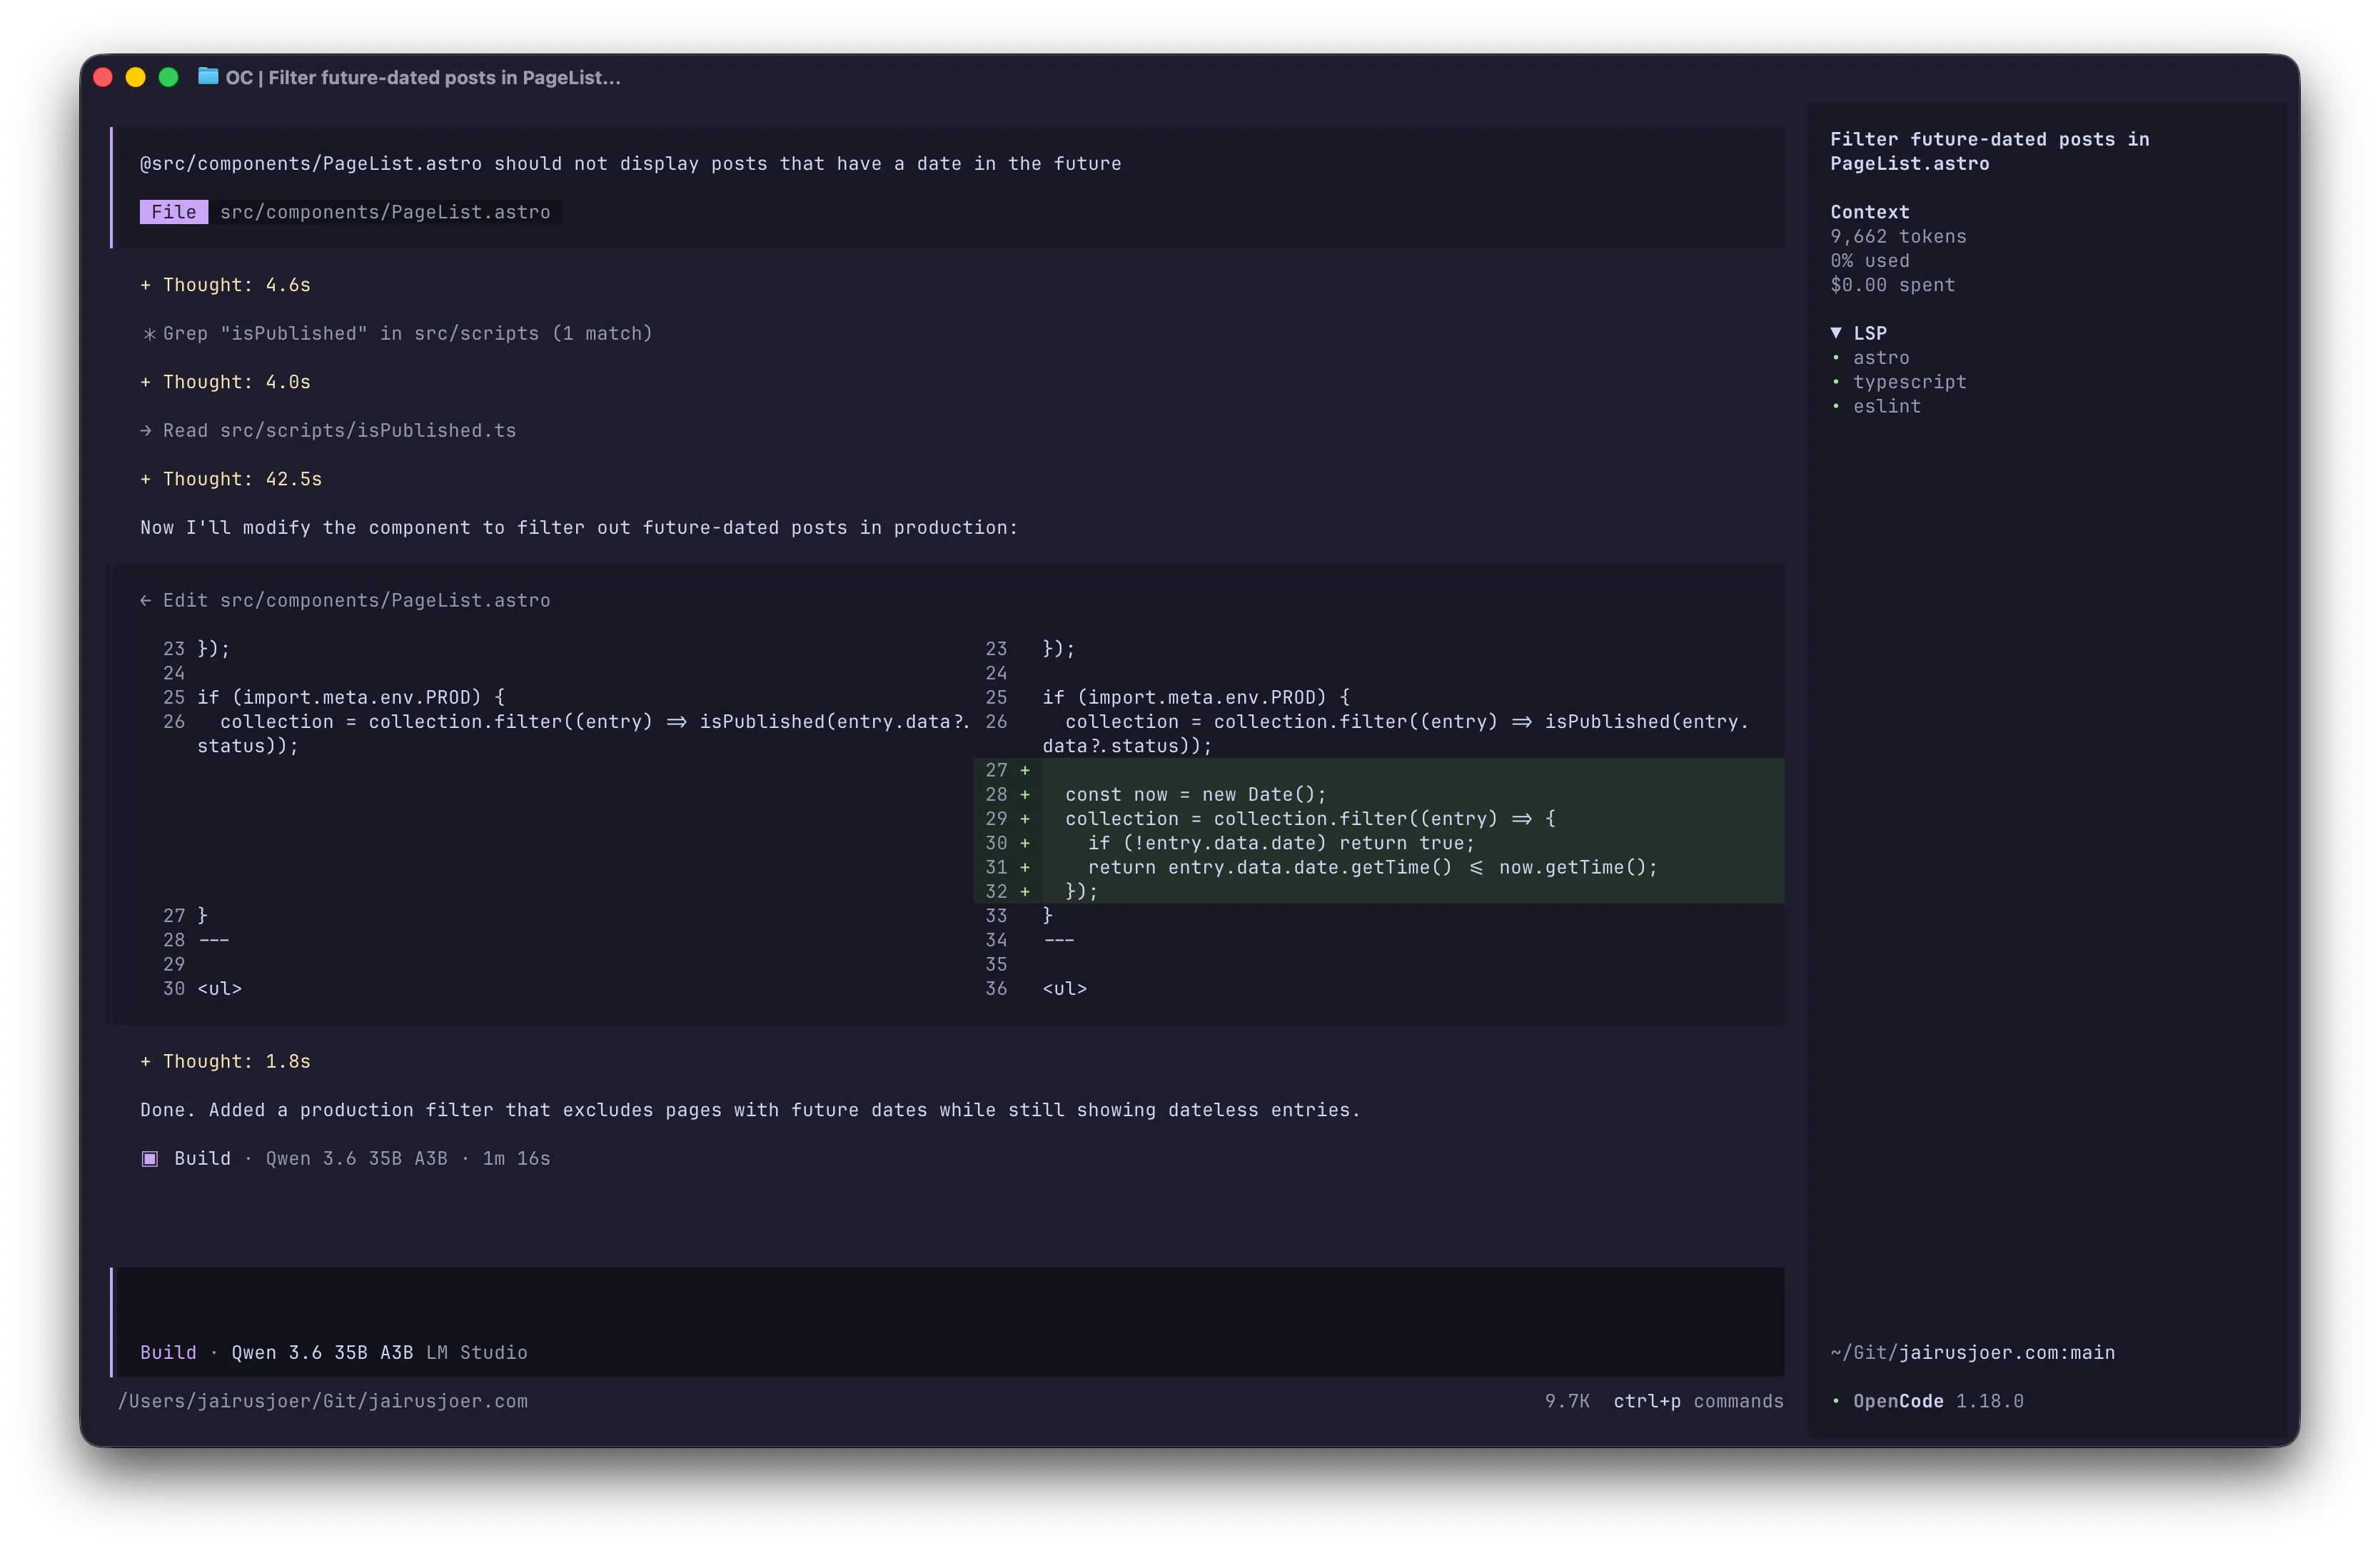The height and width of the screenshot is (1553, 2380).
Task: Click the folder icon in the window title
Action: pos(208,77)
